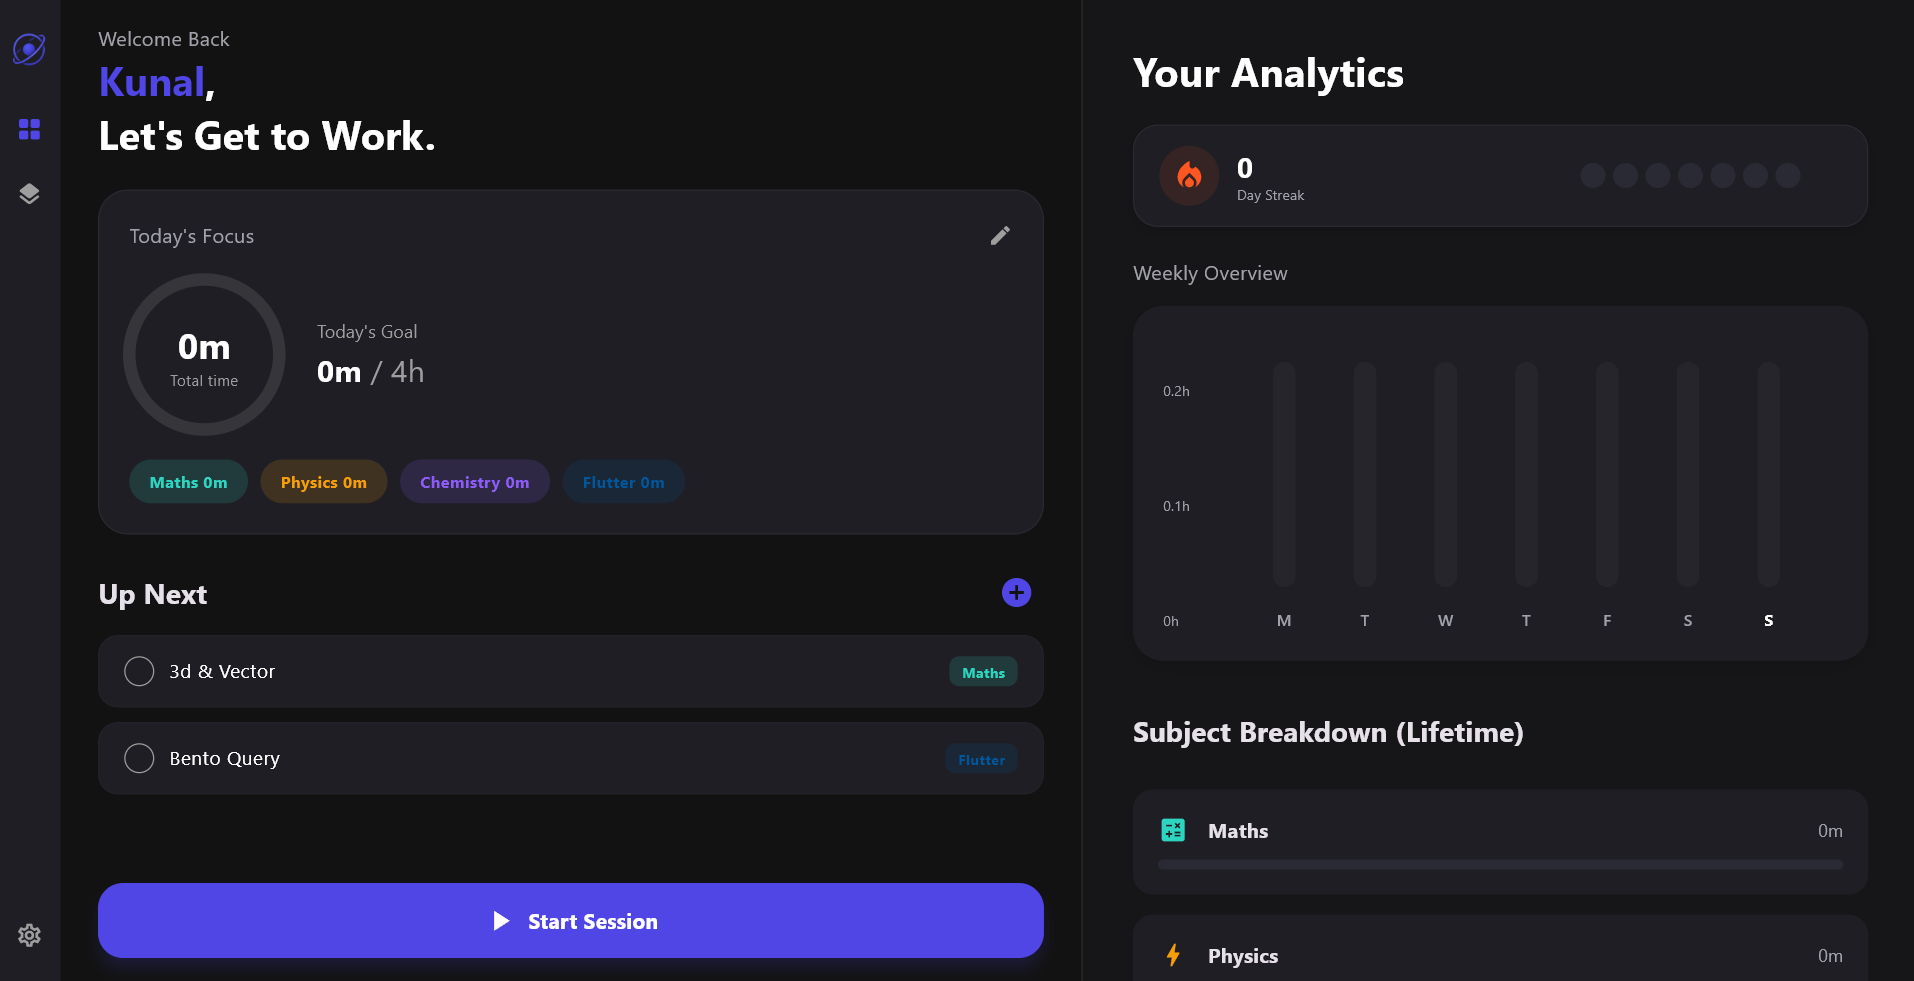This screenshot has width=1914, height=981.
Task: Click the Maths lifetime progress bar
Action: point(1498,863)
